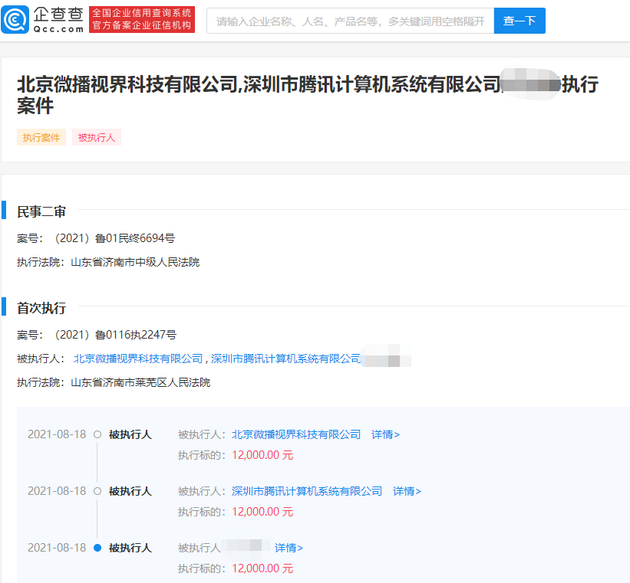
Task: Click the Qcc.com logo icon
Action: (x=15, y=19)
